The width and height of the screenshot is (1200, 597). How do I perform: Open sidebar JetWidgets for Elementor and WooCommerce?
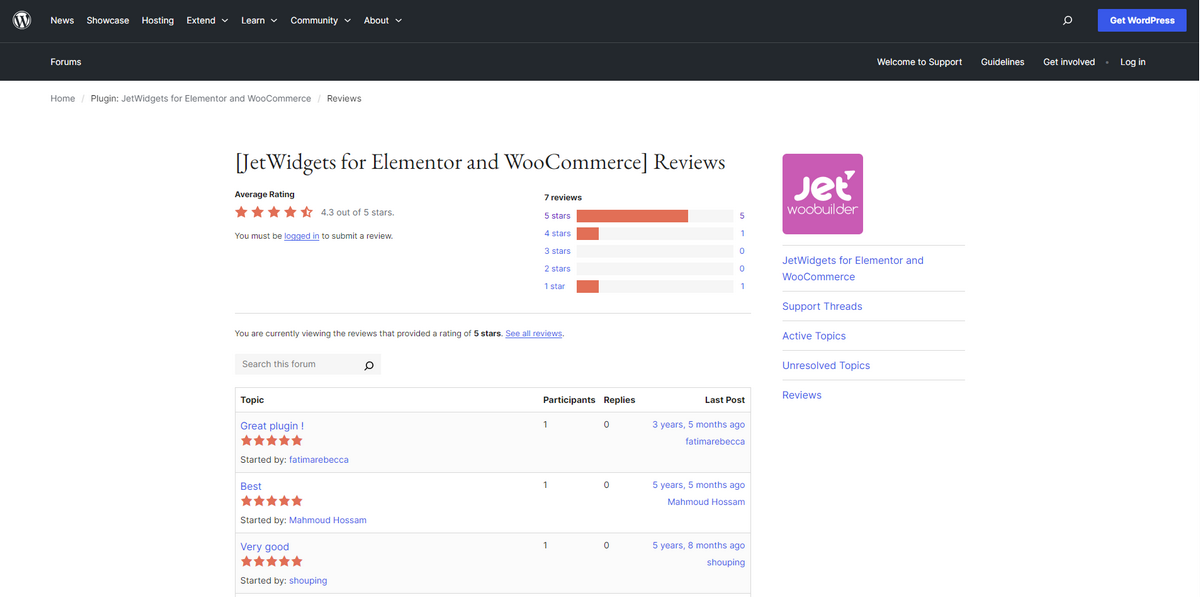853,268
